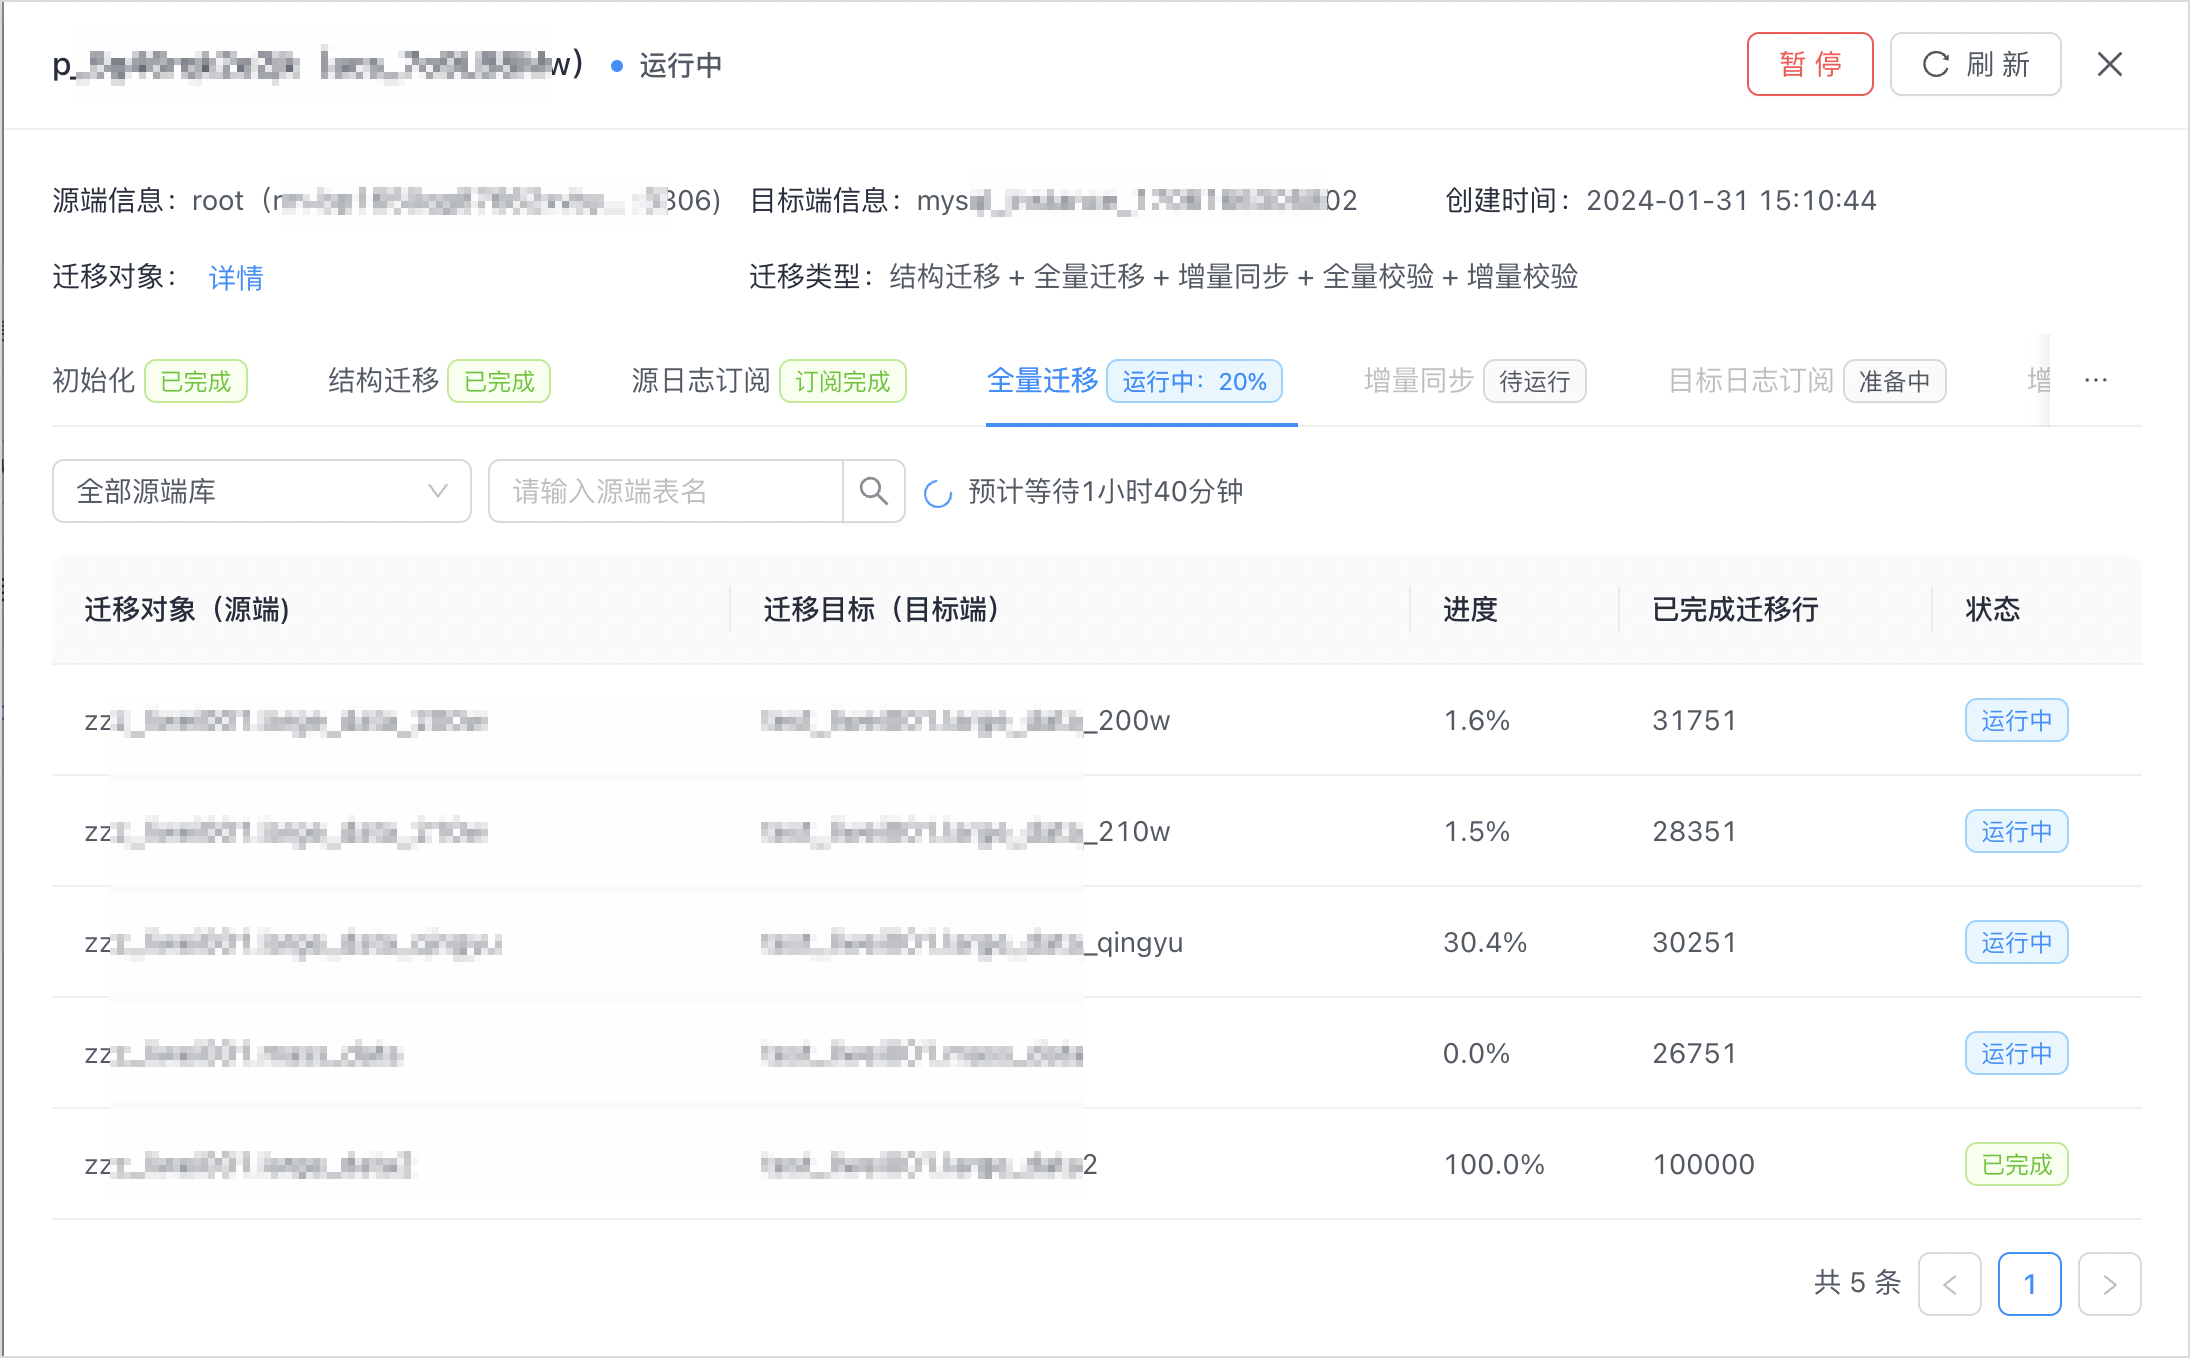2190x1358 pixels.
Task: Select the 目标日志订阅 tab
Action: (1750, 380)
